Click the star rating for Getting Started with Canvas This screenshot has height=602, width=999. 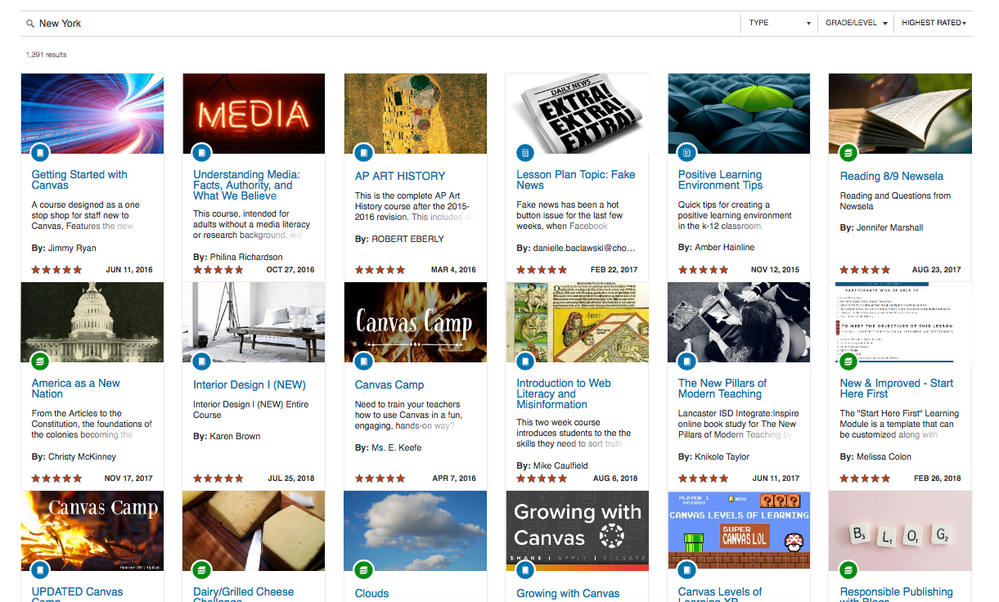coord(57,269)
